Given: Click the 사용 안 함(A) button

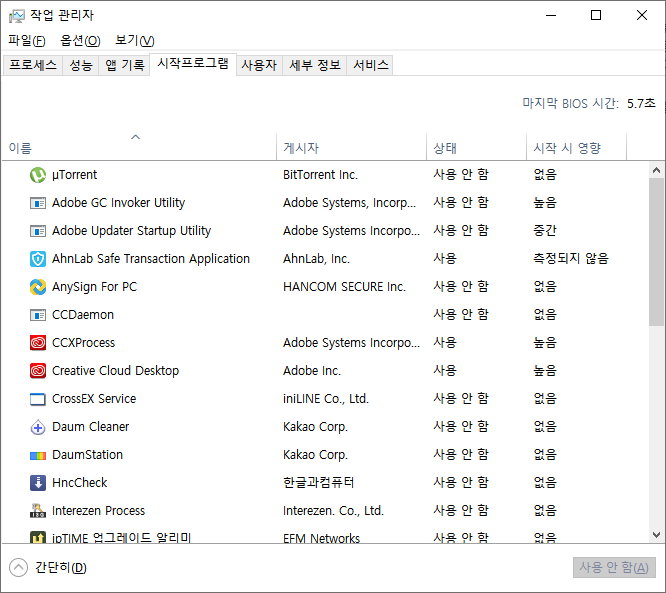Looking at the screenshot, I should coord(614,568).
